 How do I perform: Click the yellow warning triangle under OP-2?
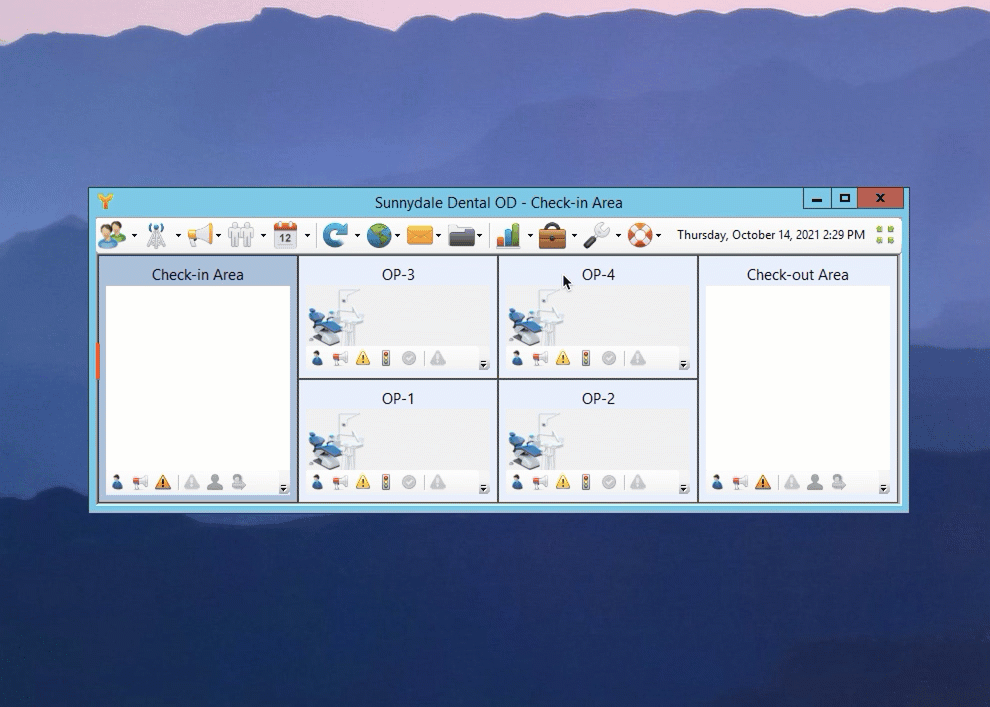tap(563, 482)
